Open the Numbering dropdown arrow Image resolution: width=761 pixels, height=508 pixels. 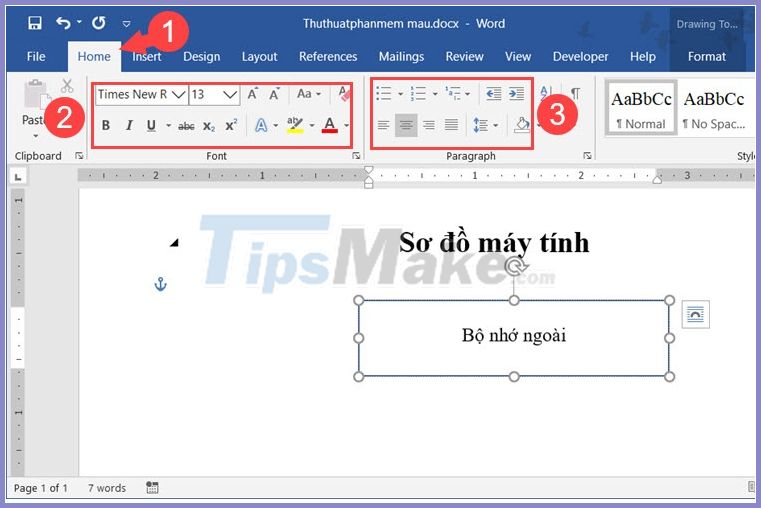(435, 94)
